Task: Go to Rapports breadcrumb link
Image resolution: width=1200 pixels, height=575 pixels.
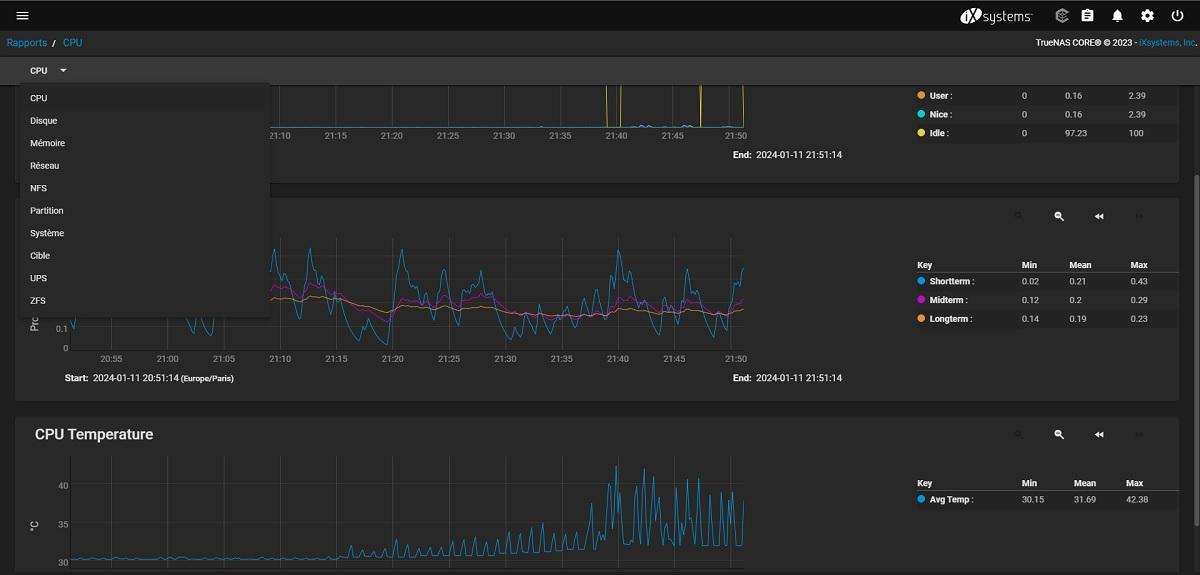Action: pyautogui.click(x=27, y=43)
